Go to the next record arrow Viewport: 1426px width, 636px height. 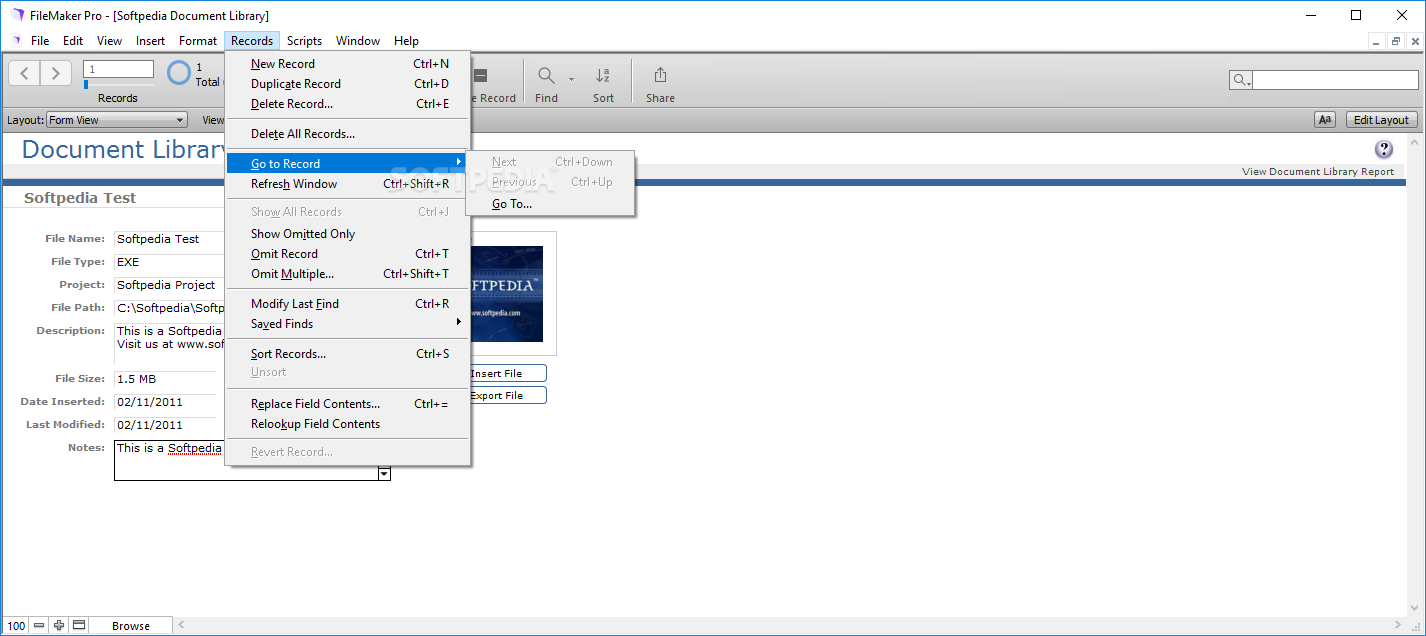(56, 73)
